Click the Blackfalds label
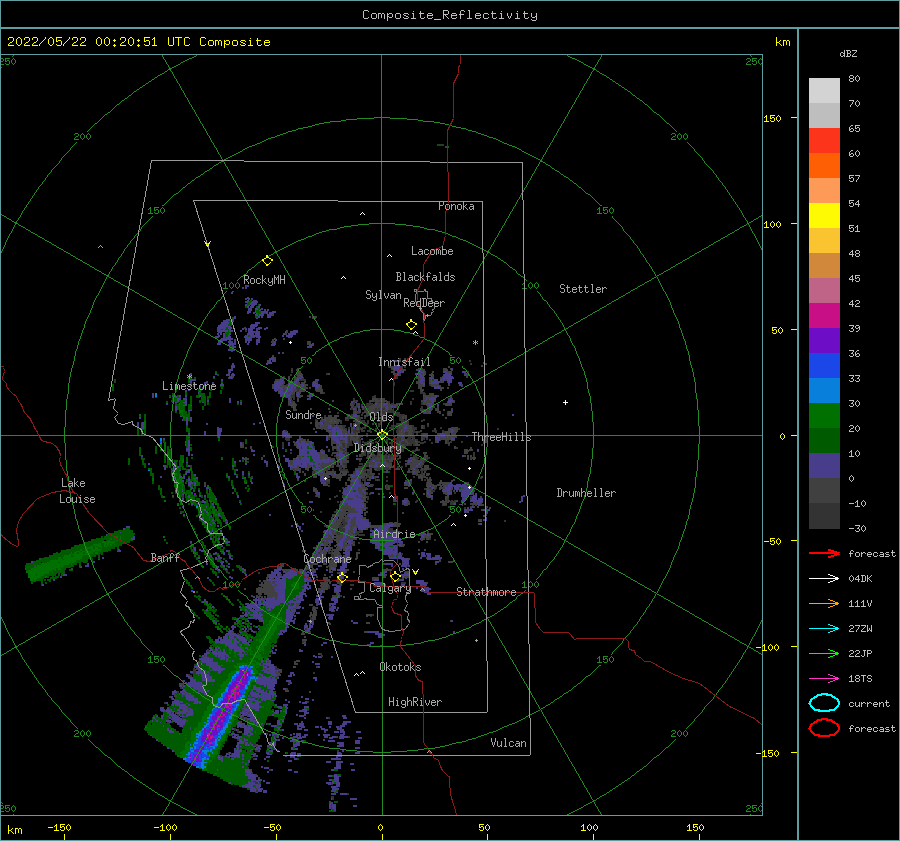 point(425,277)
